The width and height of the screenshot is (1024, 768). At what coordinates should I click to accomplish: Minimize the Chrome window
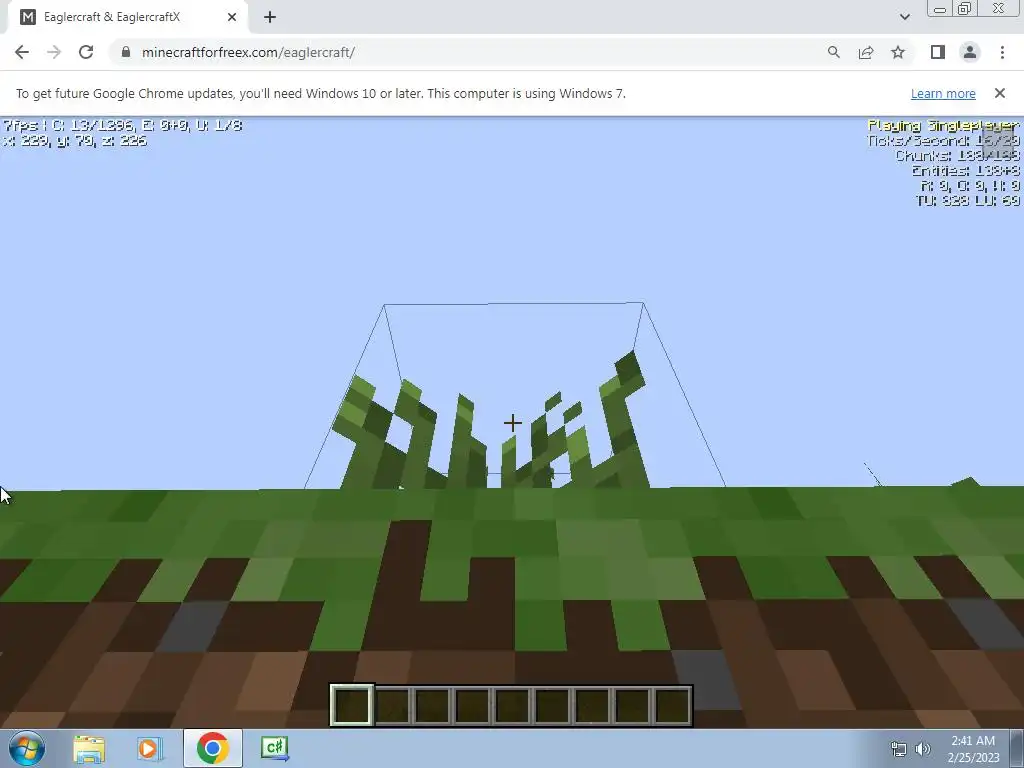coord(940,9)
